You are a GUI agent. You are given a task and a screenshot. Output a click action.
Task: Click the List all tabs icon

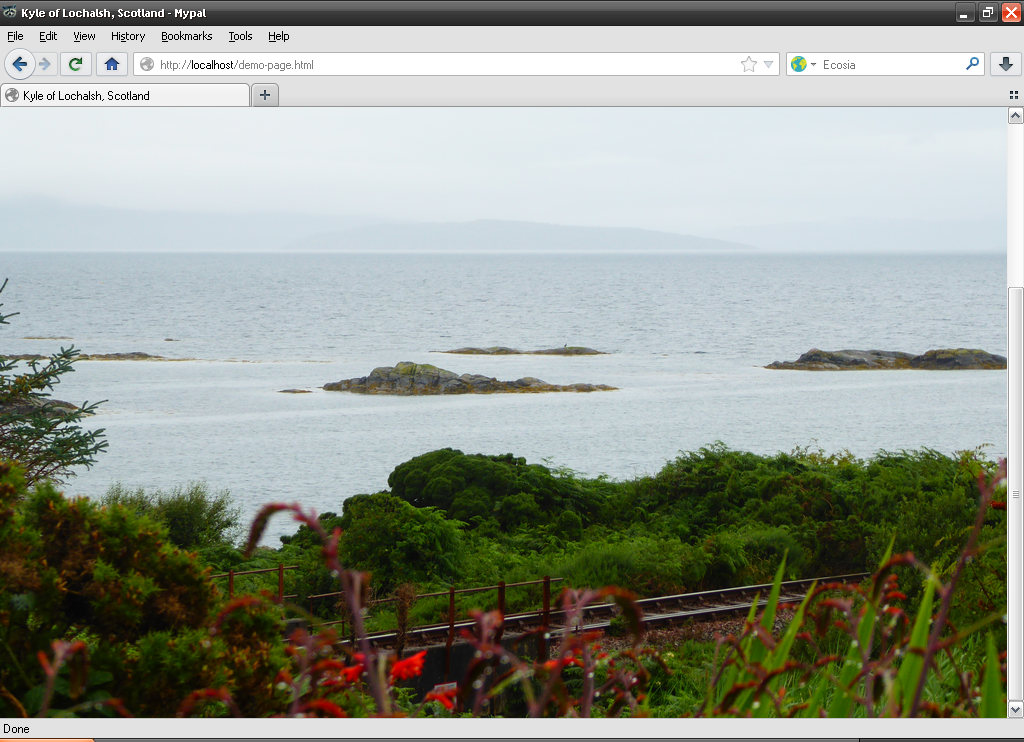click(1013, 95)
